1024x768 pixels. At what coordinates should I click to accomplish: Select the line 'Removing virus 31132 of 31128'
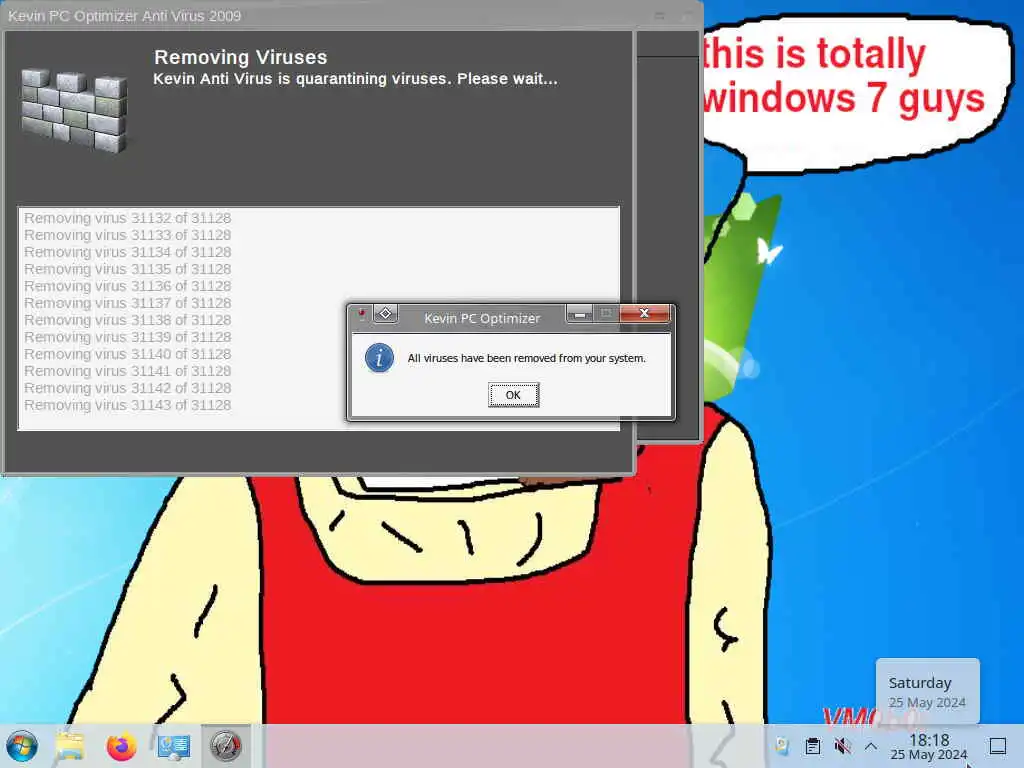pyautogui.click(x=127, y=218)
